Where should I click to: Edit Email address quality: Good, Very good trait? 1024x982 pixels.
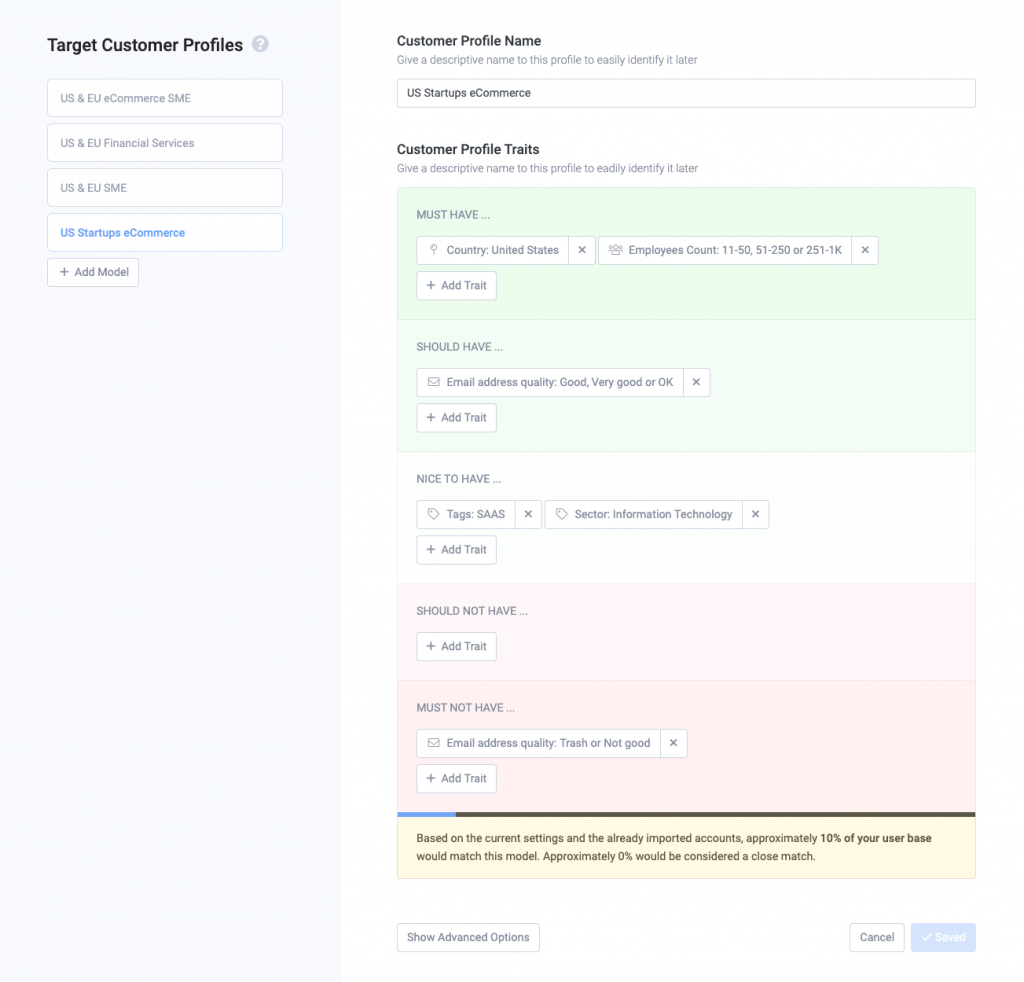pyautogui.click(x=550, y=382)
